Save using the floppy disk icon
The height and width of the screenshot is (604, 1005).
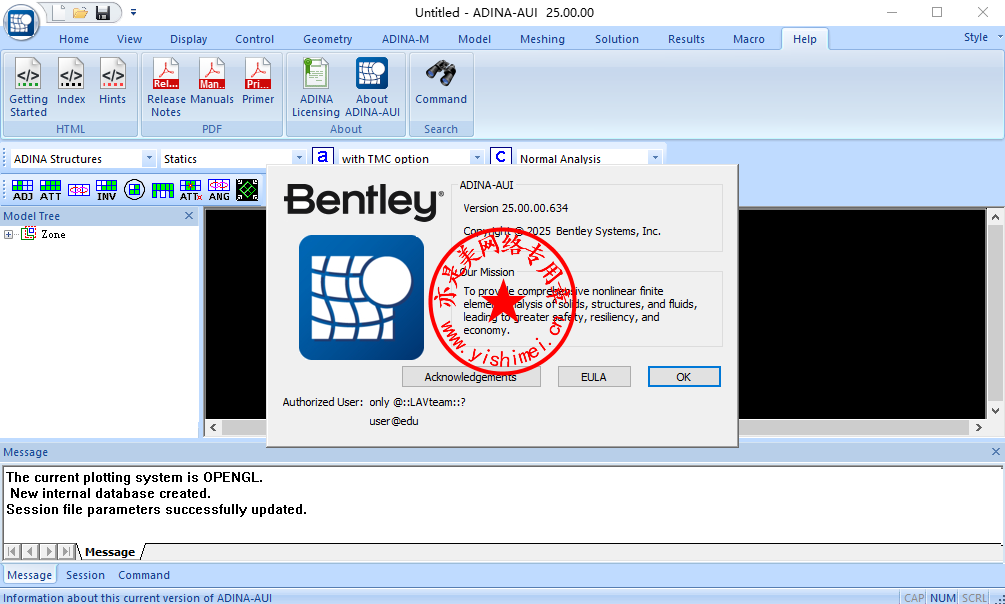[x=103, y=12]
